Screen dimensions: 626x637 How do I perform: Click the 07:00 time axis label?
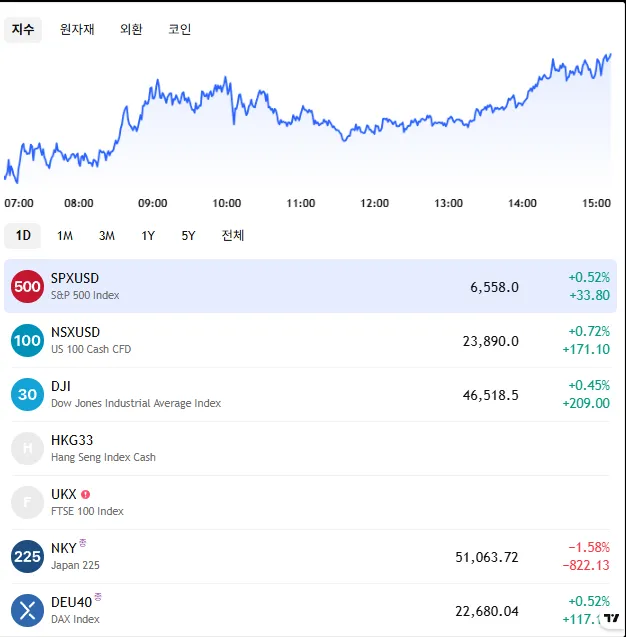coord(19,203)
